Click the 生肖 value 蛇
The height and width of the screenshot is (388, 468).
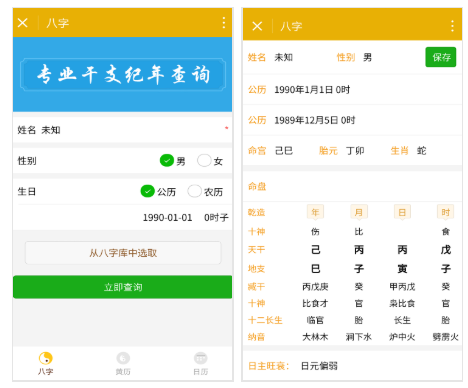click(422, 151)
